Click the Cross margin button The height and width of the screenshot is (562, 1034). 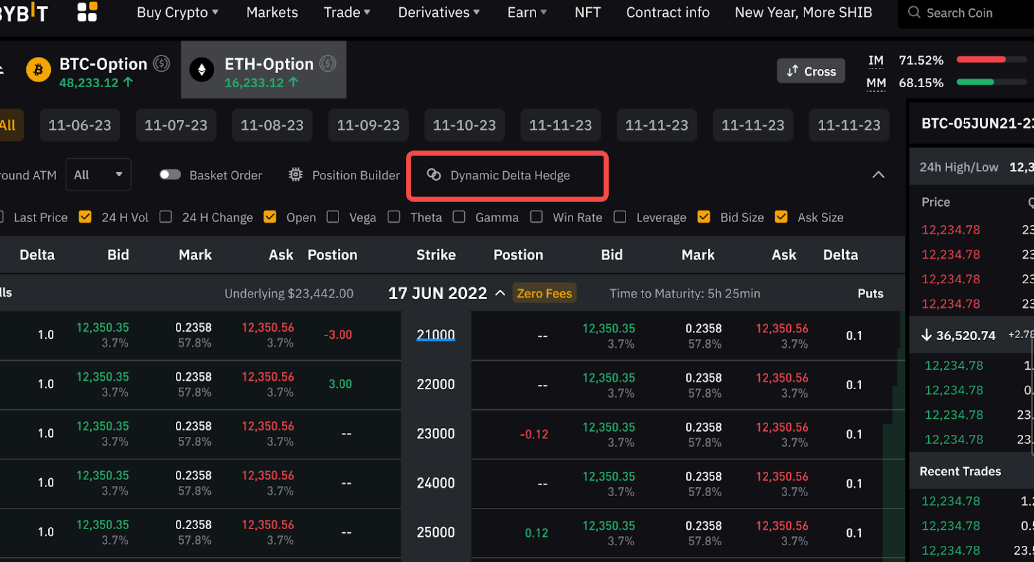811,71
